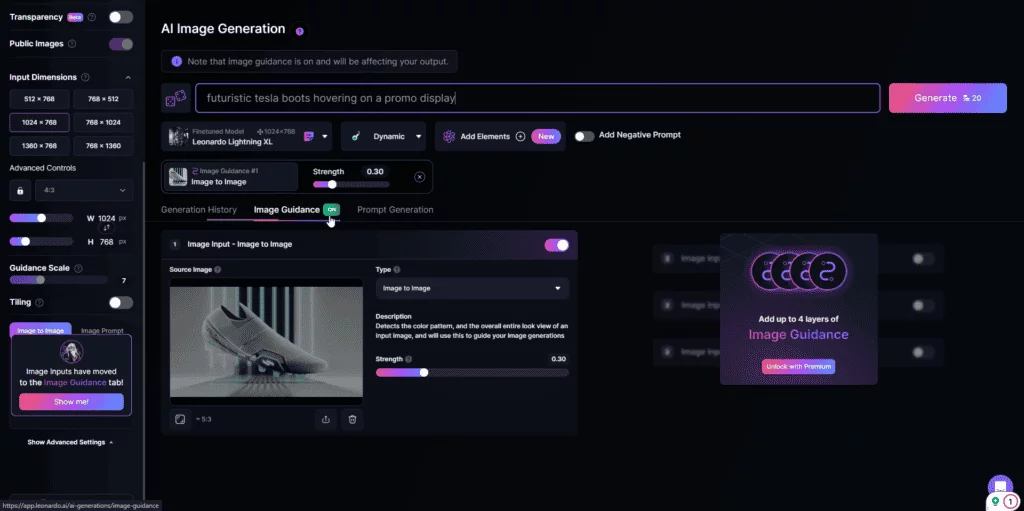Click the Input Dimensions help icon

click(x=86, y=77)
